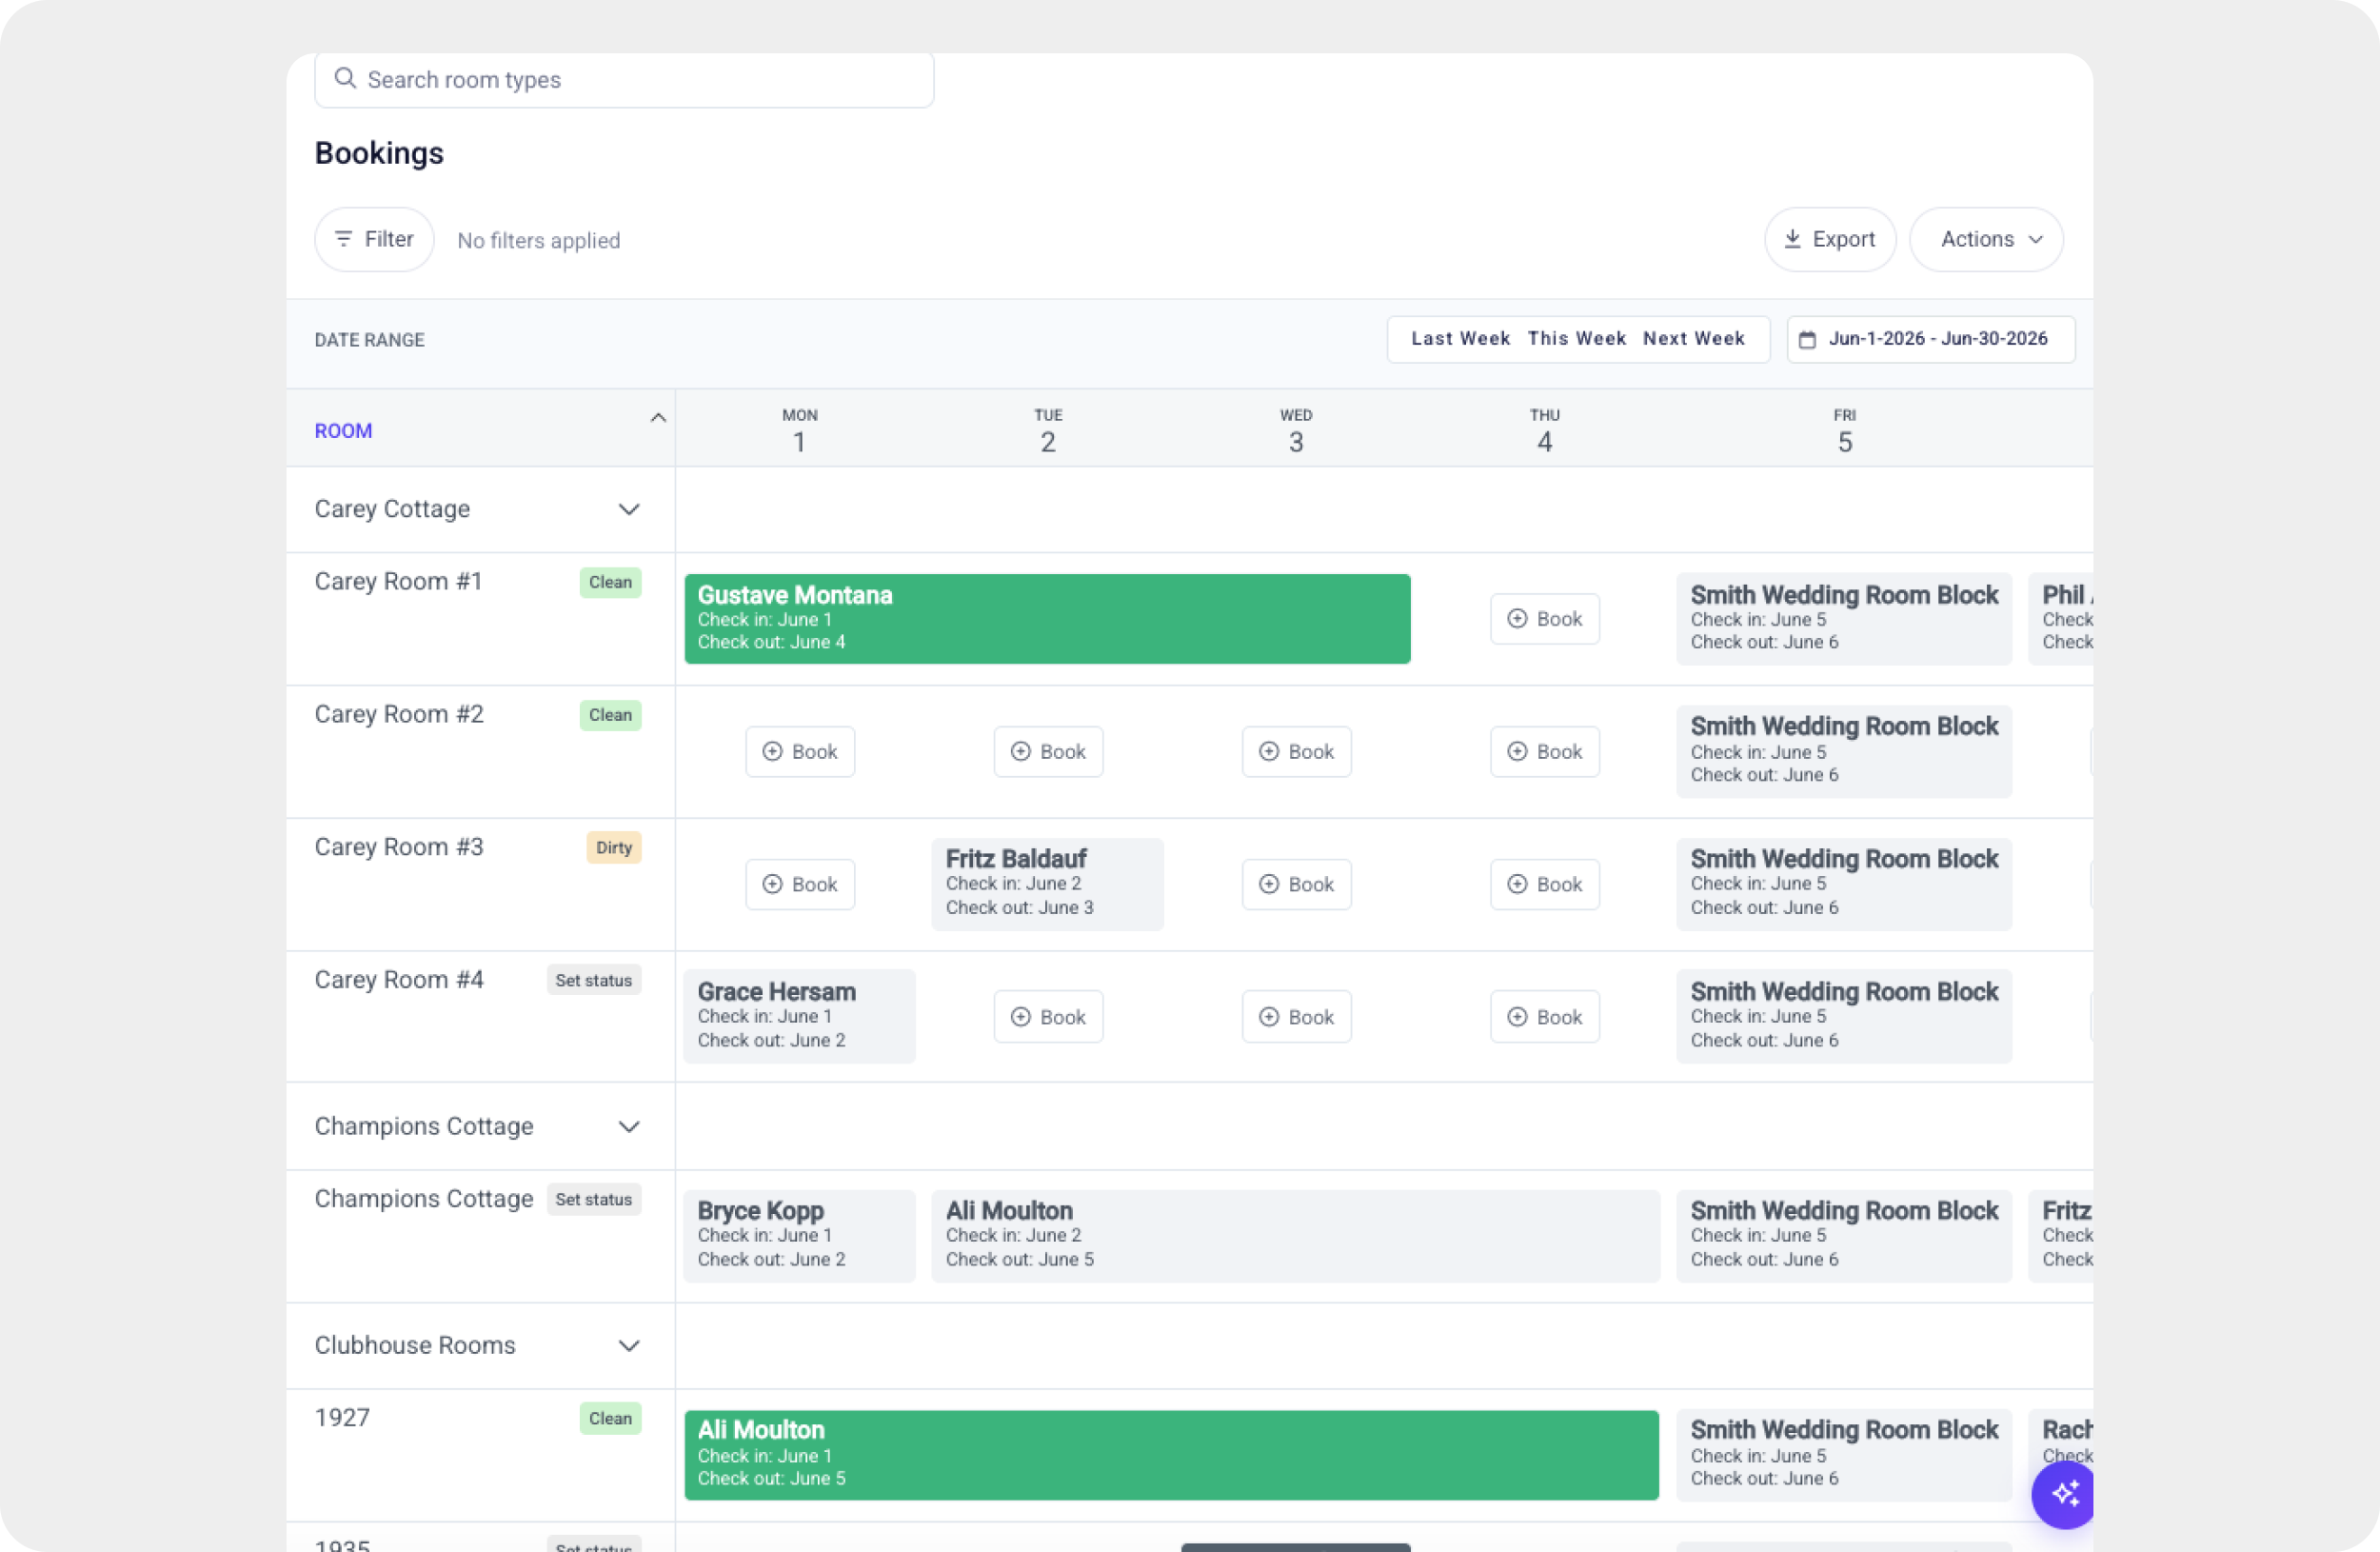Click the Carey Room #3 row label
2380x1552 pixels.
[x=398, y=848]
